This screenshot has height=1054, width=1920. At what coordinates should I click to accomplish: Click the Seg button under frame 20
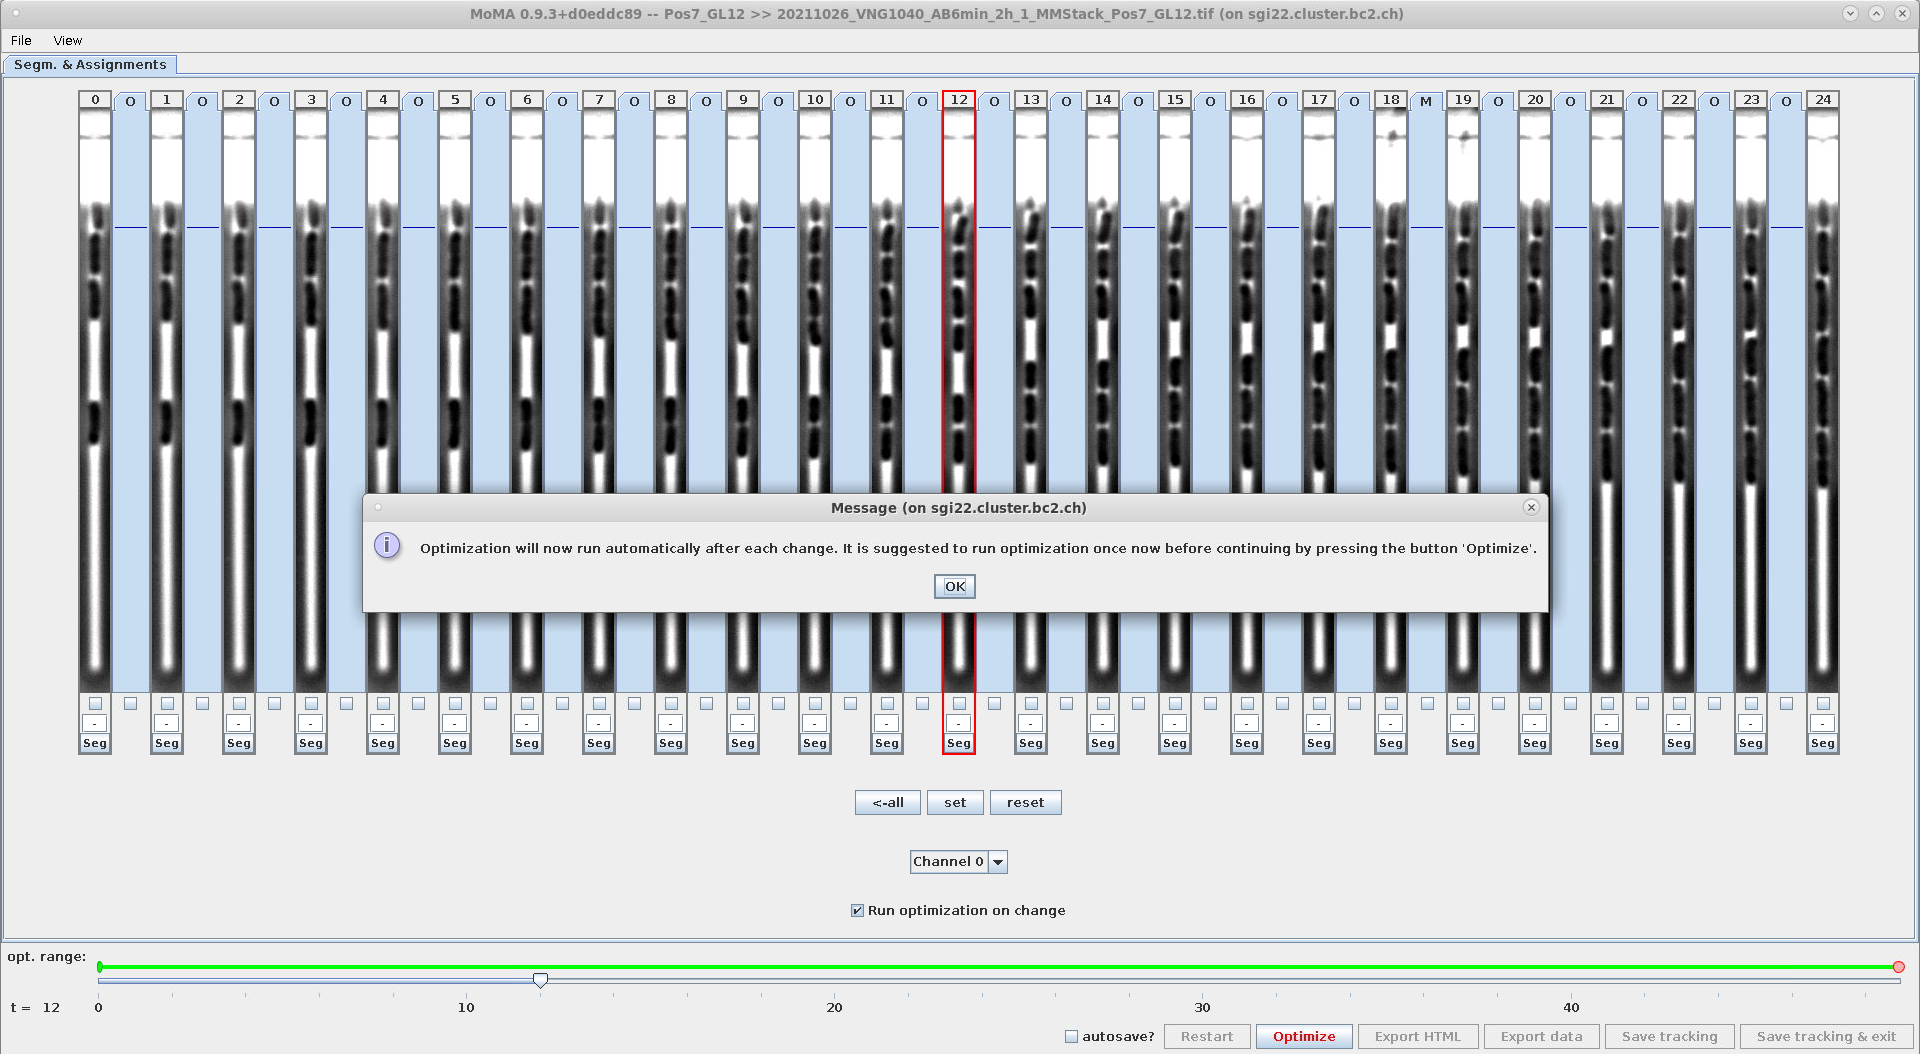click(1535, 743)
